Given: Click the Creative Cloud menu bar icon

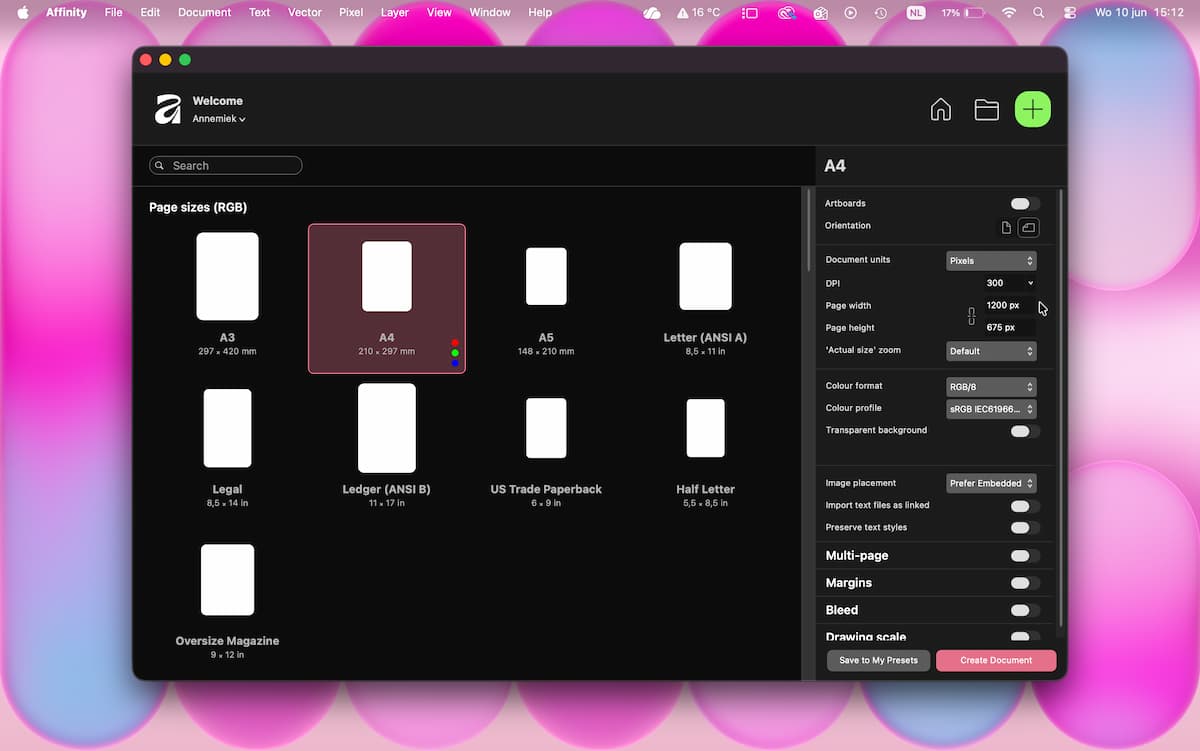Looking at the screenshot, I should pos(787,13).
